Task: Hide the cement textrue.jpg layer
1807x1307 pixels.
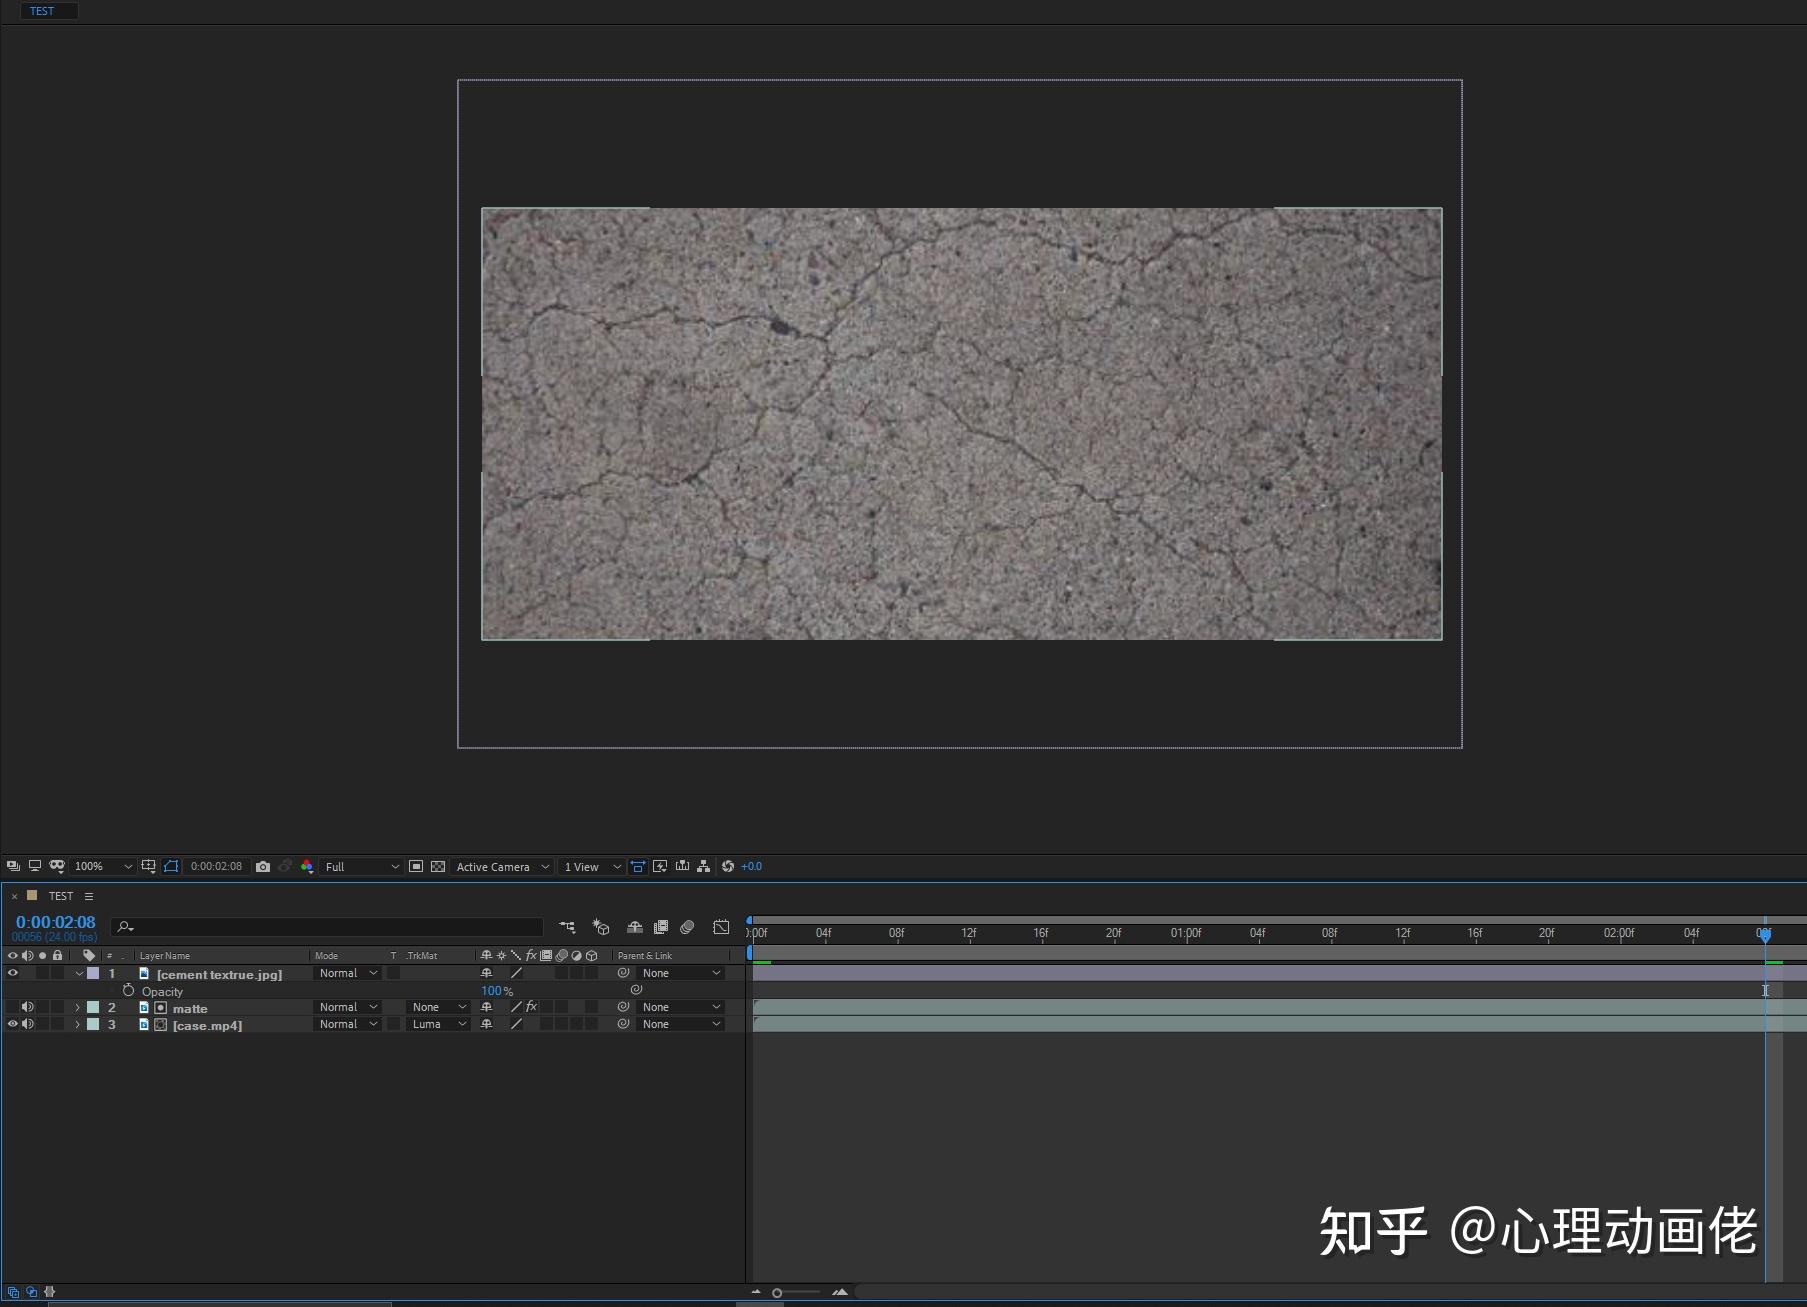Action: [13, 973]
